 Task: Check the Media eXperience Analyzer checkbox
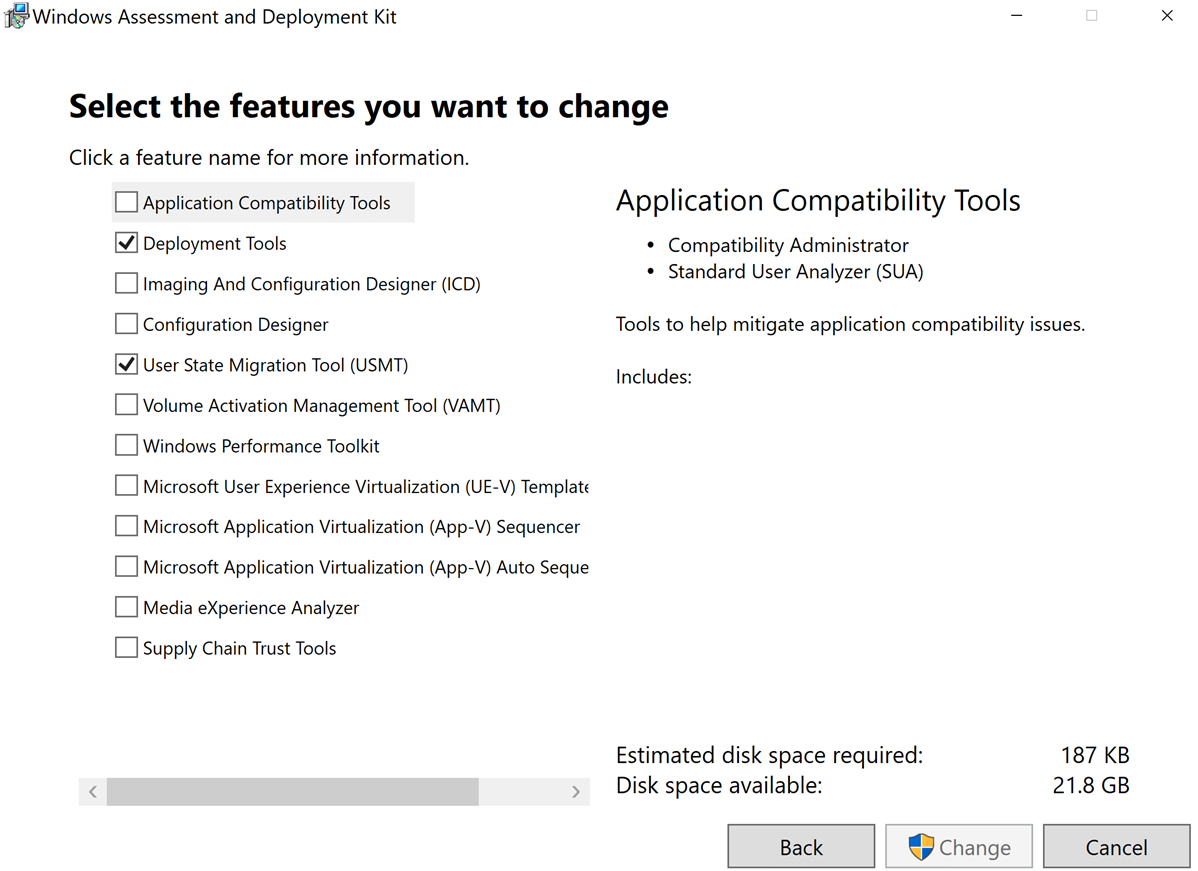pyautogui.click(x=126, y=607)
